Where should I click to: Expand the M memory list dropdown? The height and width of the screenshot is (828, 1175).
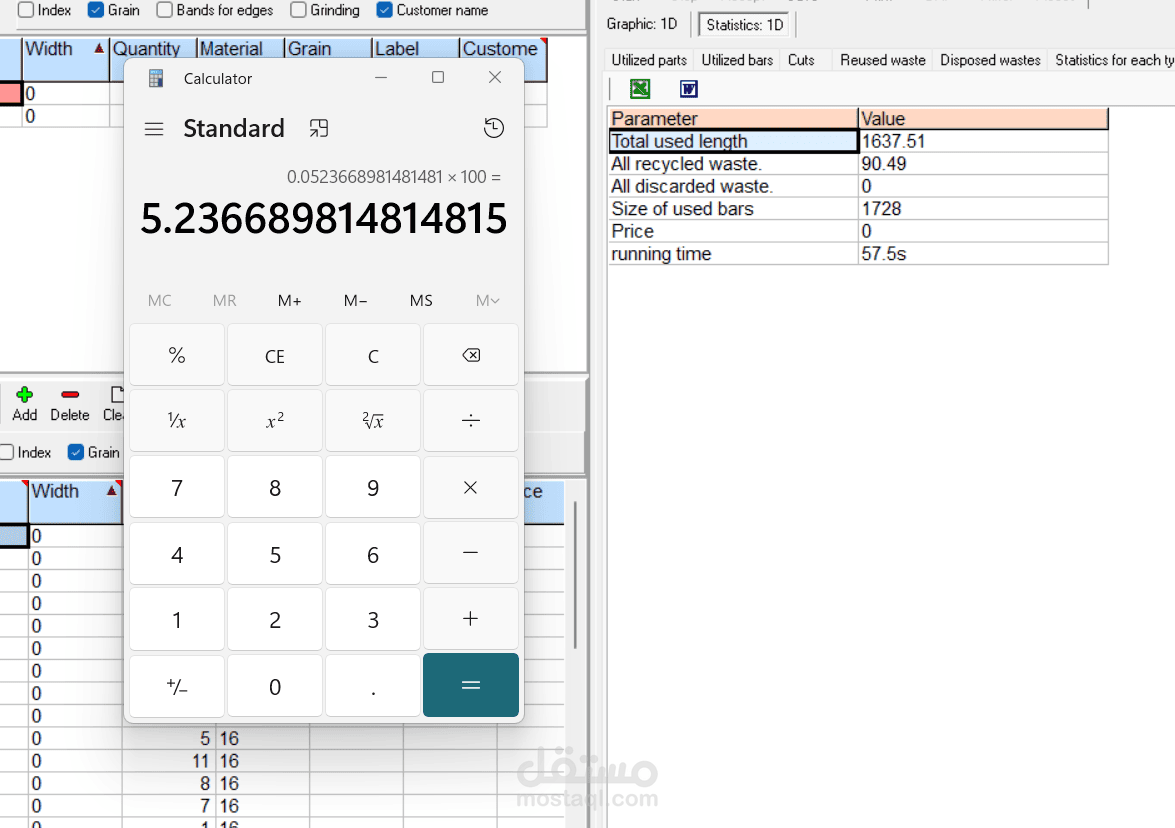pyautogui.click(x=487, y=300)
